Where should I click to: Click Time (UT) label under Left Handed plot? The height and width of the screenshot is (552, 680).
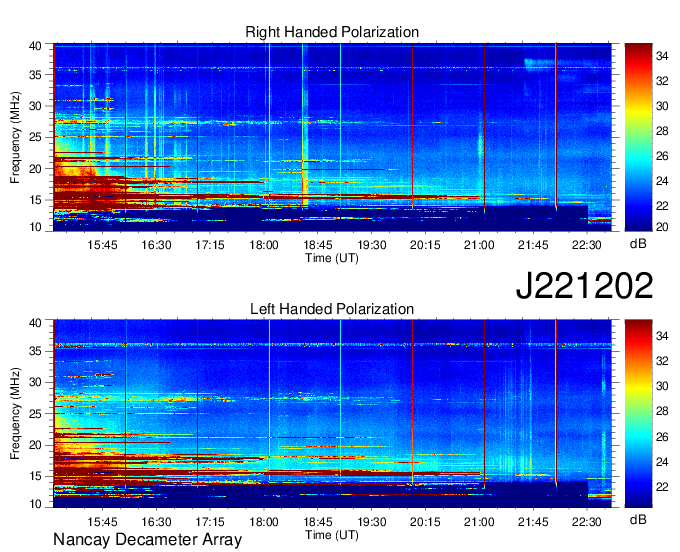tap(332, 535)
